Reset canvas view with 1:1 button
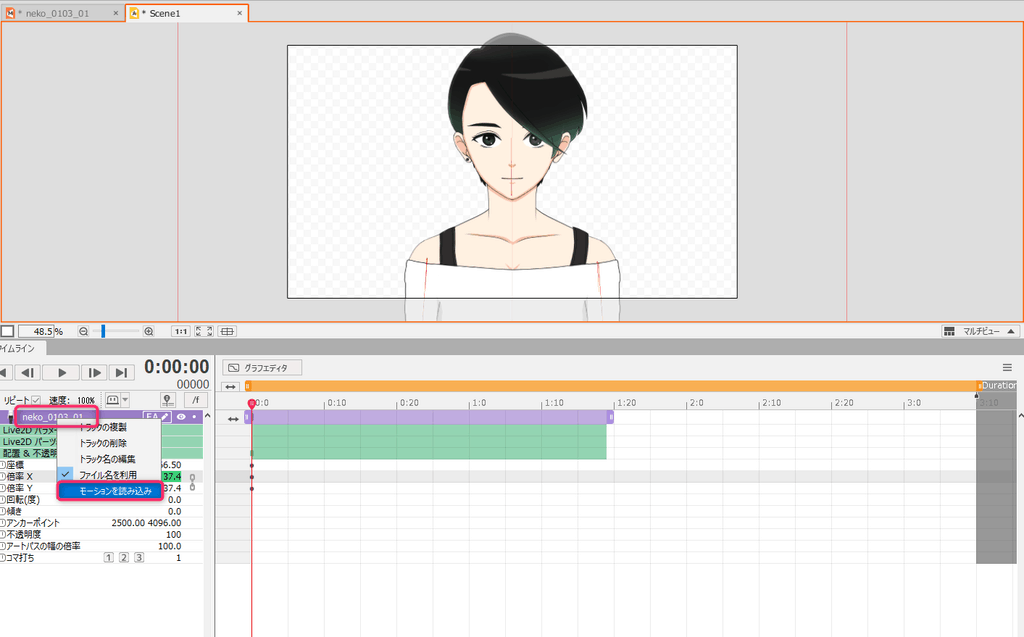Viewport: 1024px width, 637px height. pyautogui.click(x=181, y=331)
